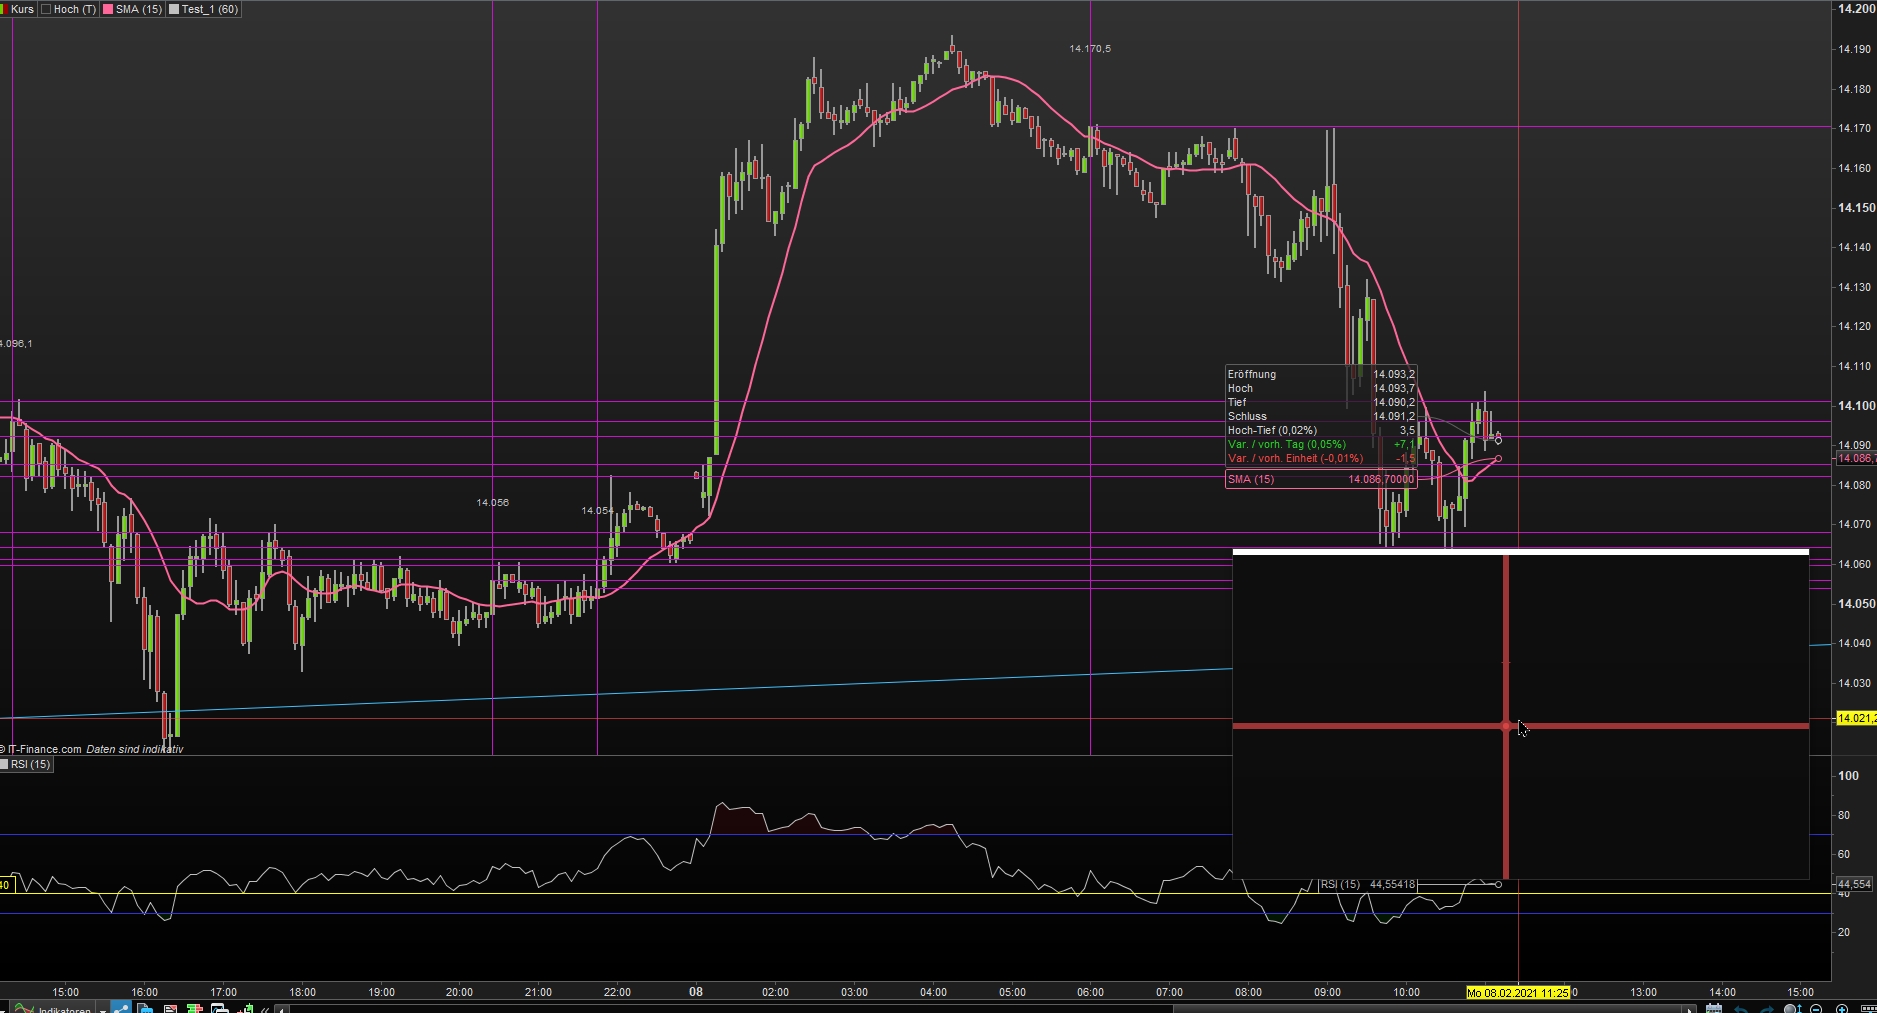1877x1013 pixels.
Task: Click the 13:00 time axis label
Action: [1643, 992]
